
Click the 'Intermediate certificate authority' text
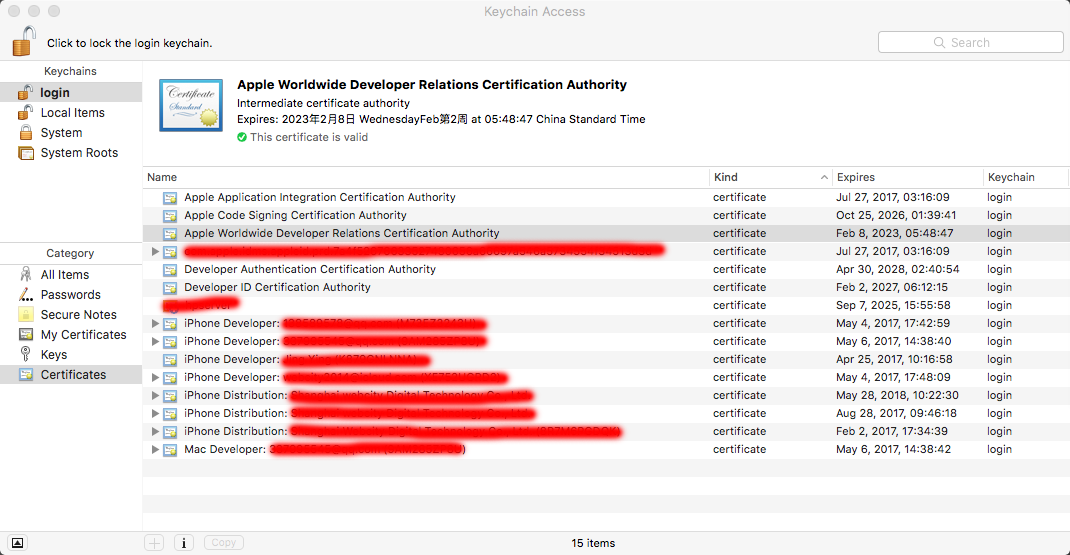click(x=323, y=103)
